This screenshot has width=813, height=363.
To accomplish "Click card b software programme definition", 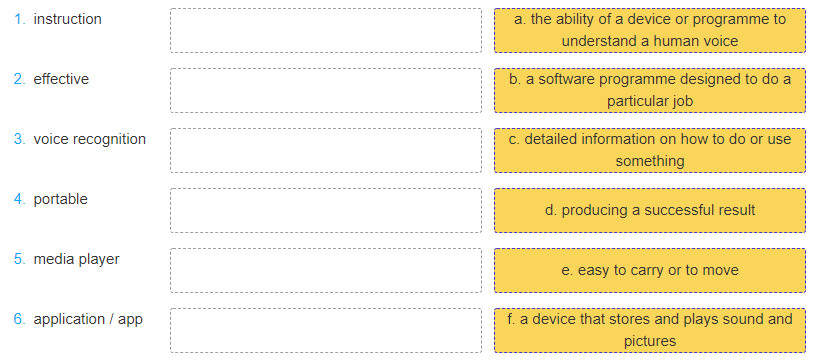I will 650,90.
